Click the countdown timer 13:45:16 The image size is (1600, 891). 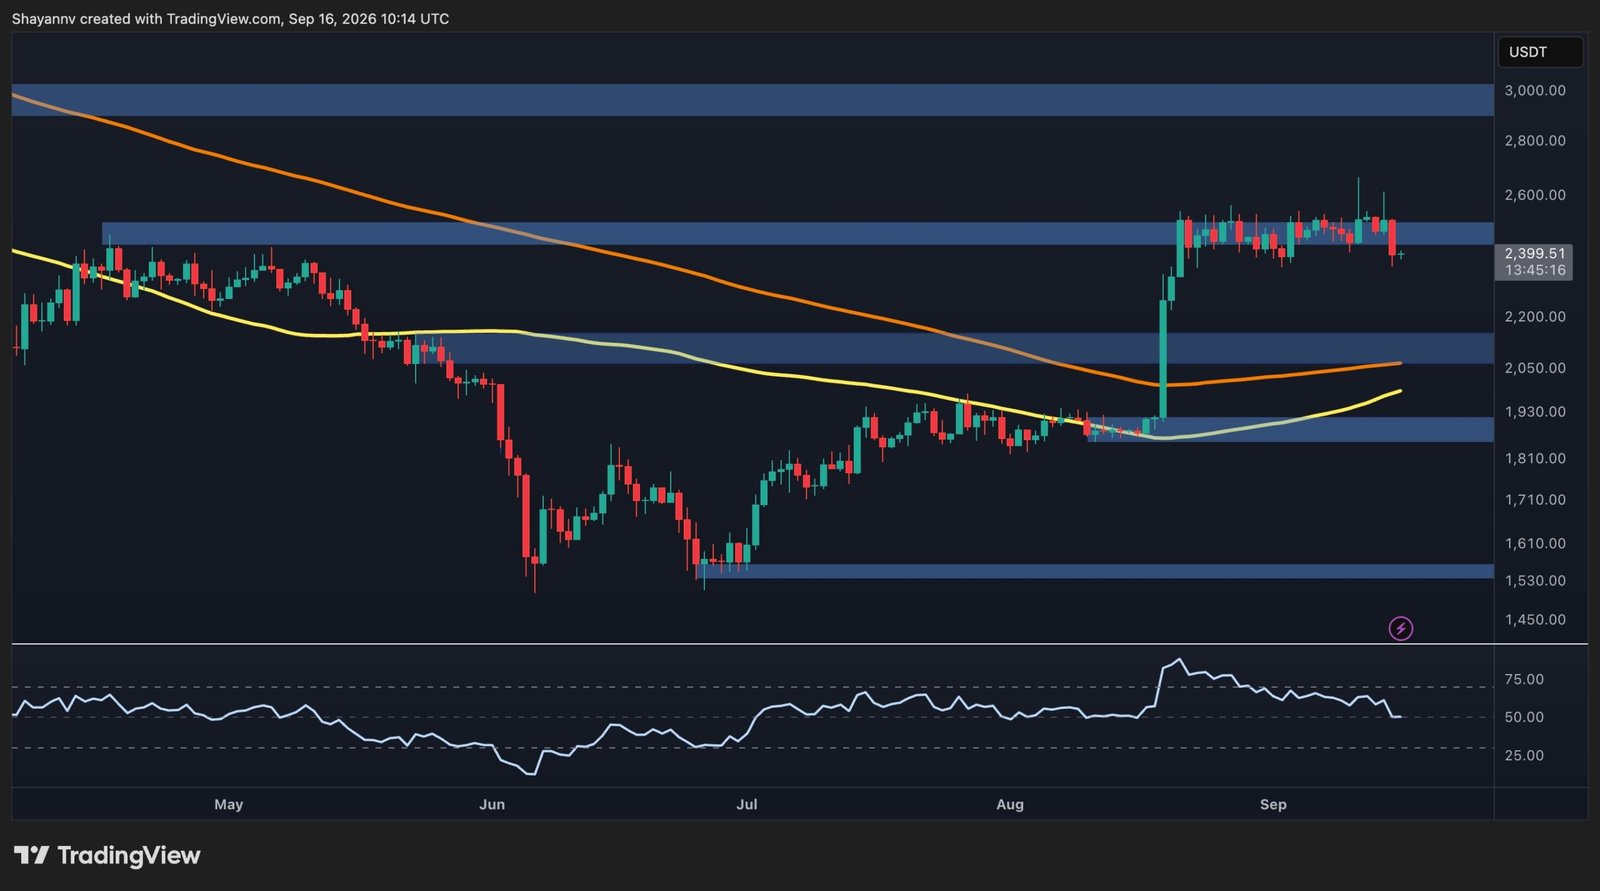point(1534,270)
